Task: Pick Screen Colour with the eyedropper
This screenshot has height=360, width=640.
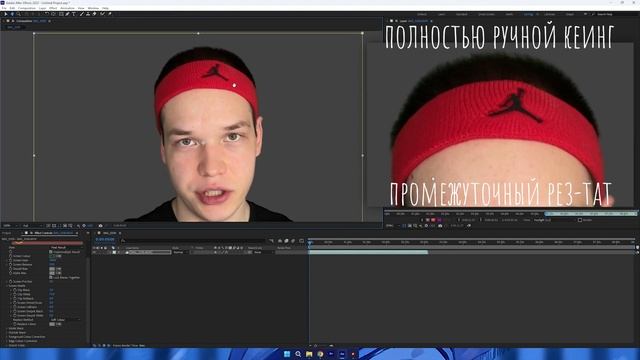Action: 58,256
